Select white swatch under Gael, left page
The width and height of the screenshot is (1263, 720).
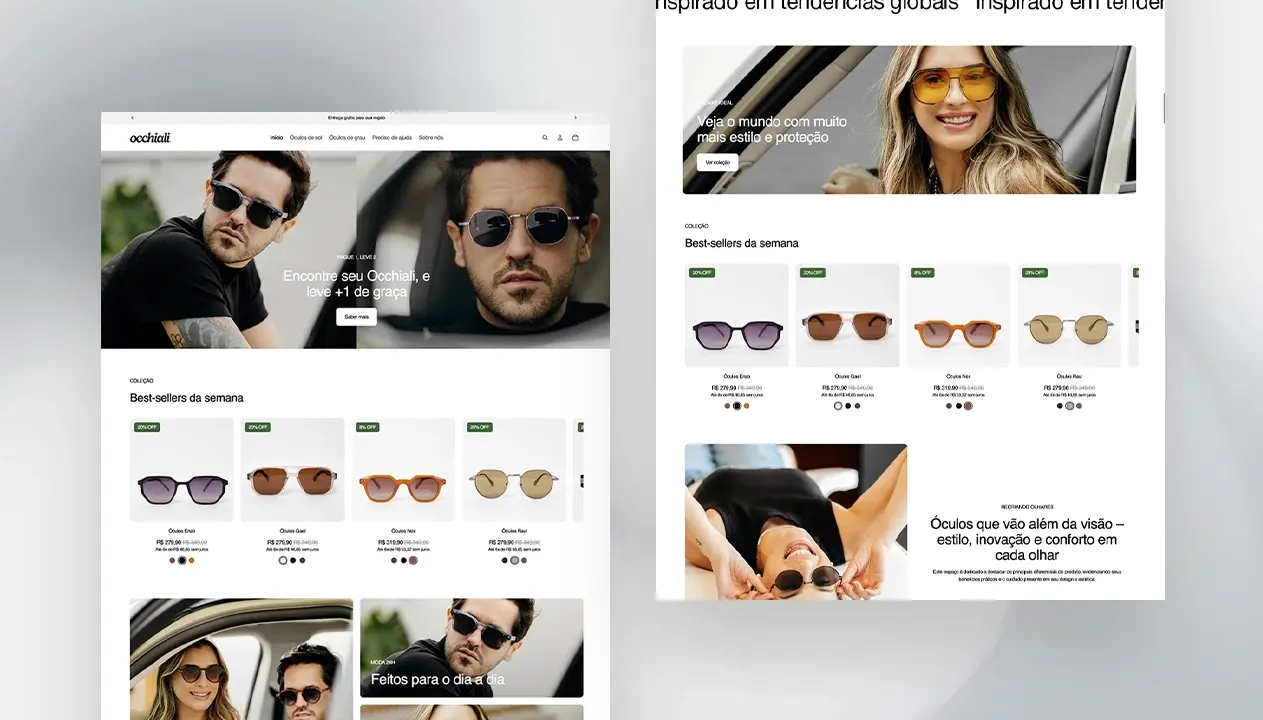tap(283, 561)
